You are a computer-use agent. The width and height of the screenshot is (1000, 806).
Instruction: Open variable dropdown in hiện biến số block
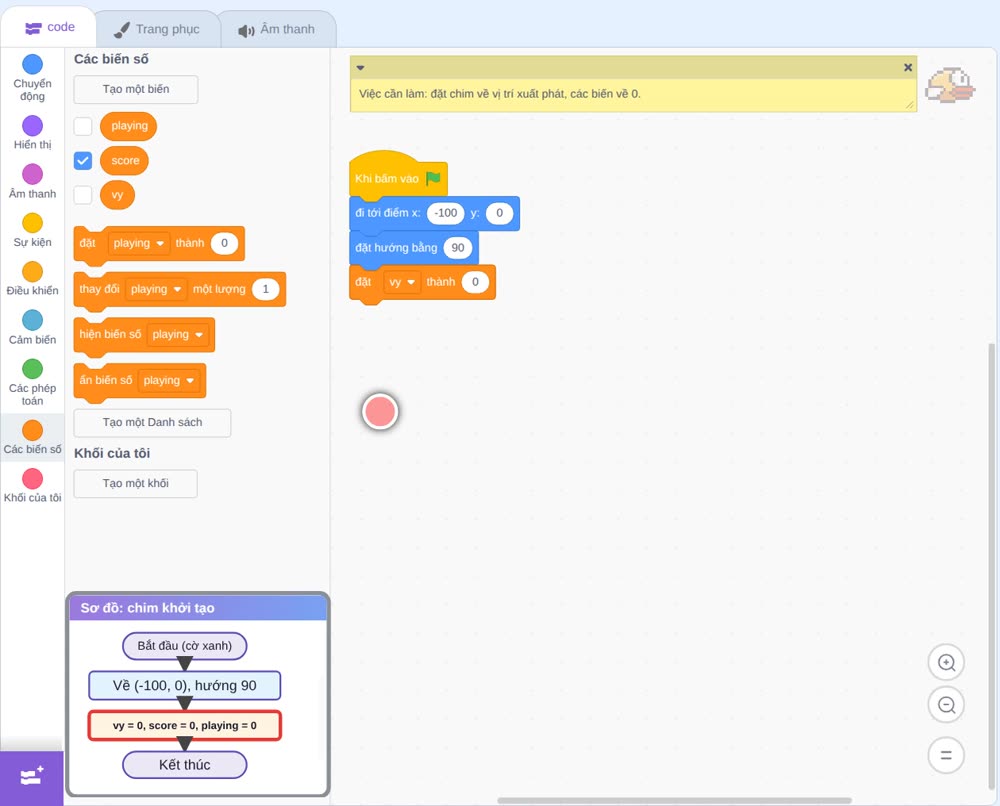(177, 335)
